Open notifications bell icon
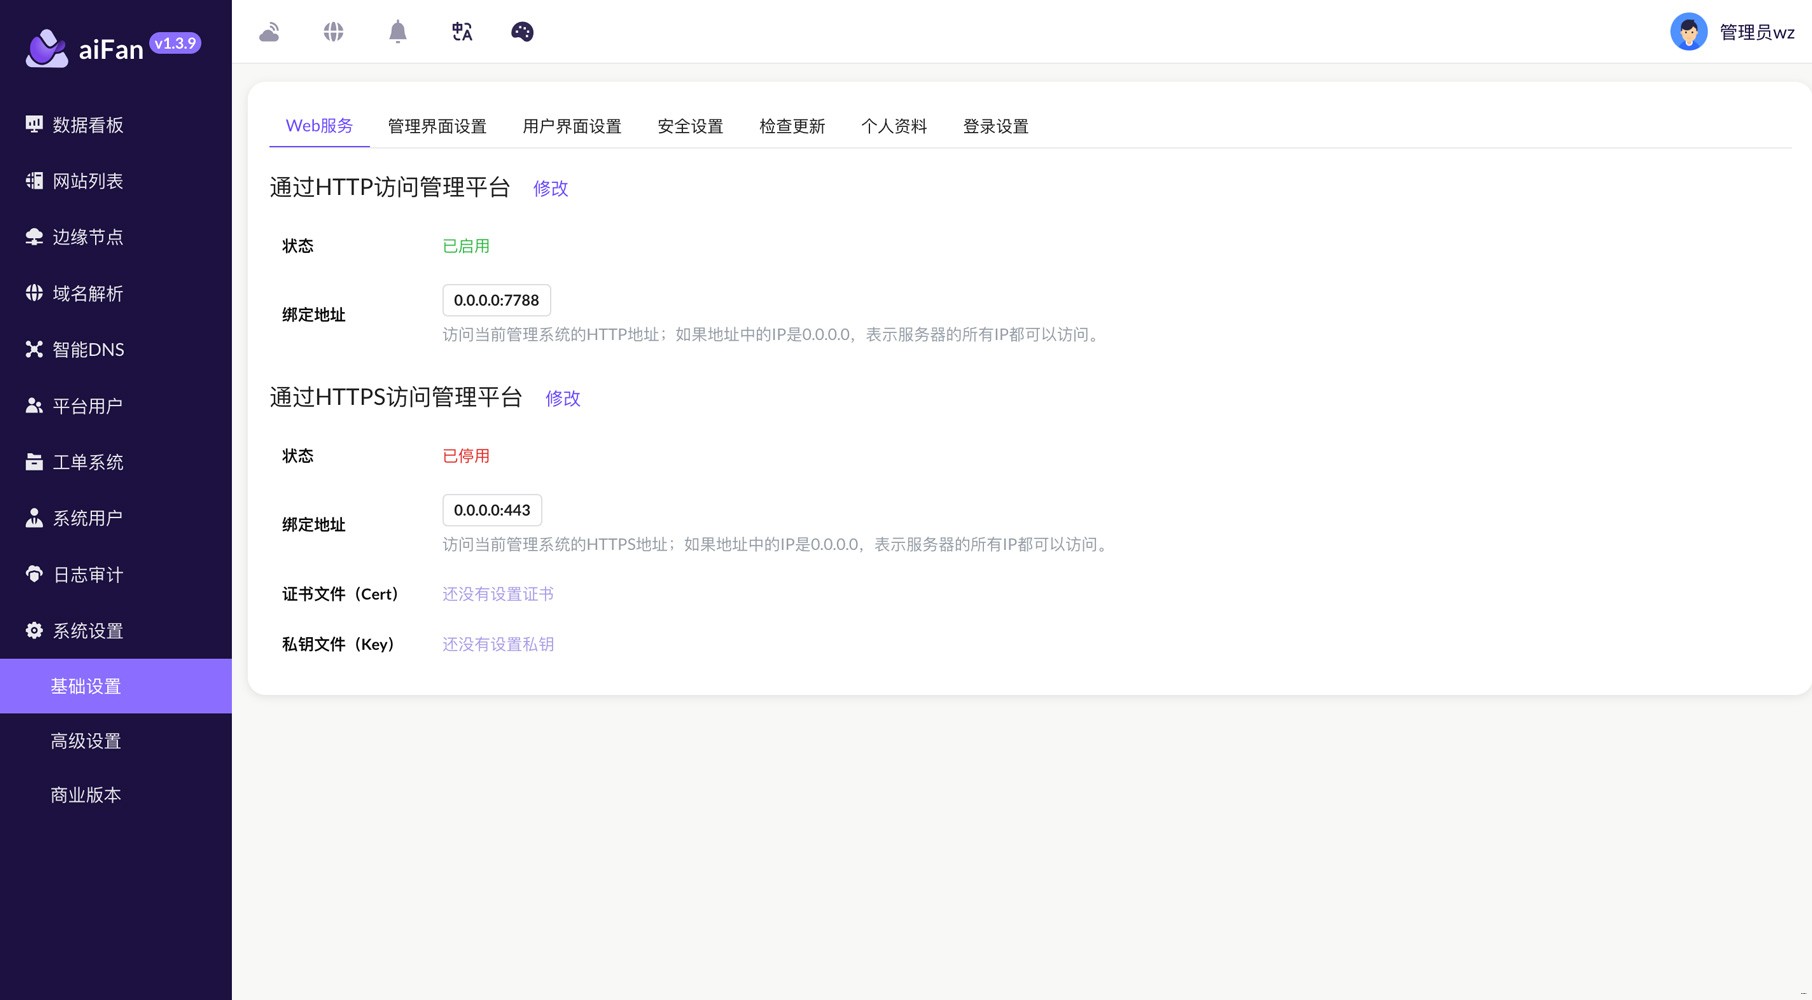1812x1000 pixels. click(x=397, y=32)
